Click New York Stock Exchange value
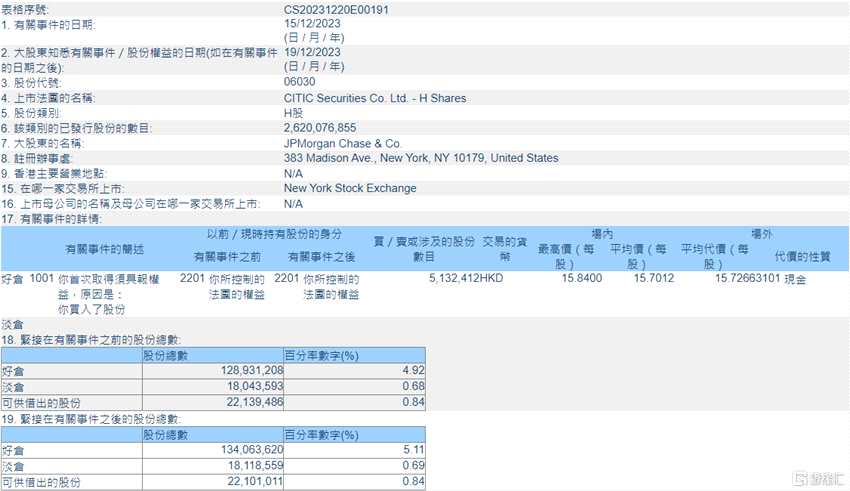Image resolution: width=850 pixels, height=491 pixels. tap(350, 188)
